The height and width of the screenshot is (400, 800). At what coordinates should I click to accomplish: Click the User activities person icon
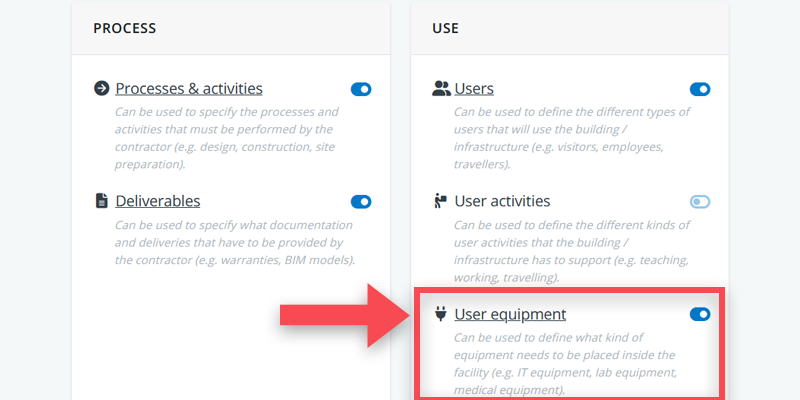(x=440, y=201)
